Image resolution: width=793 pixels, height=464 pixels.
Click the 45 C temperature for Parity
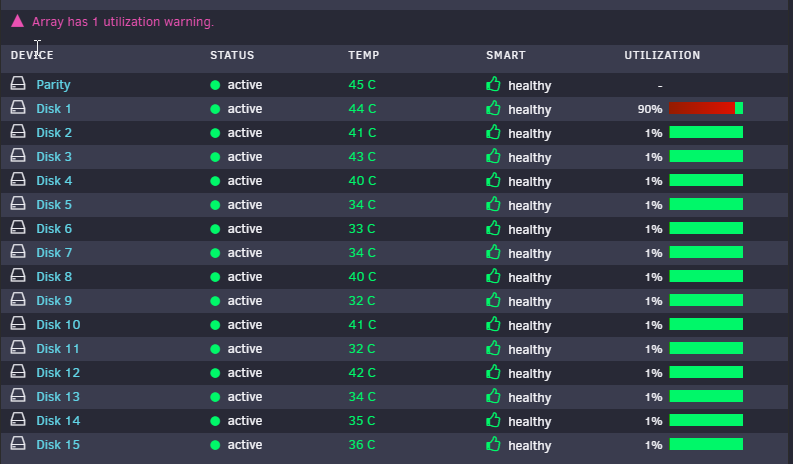362,85
